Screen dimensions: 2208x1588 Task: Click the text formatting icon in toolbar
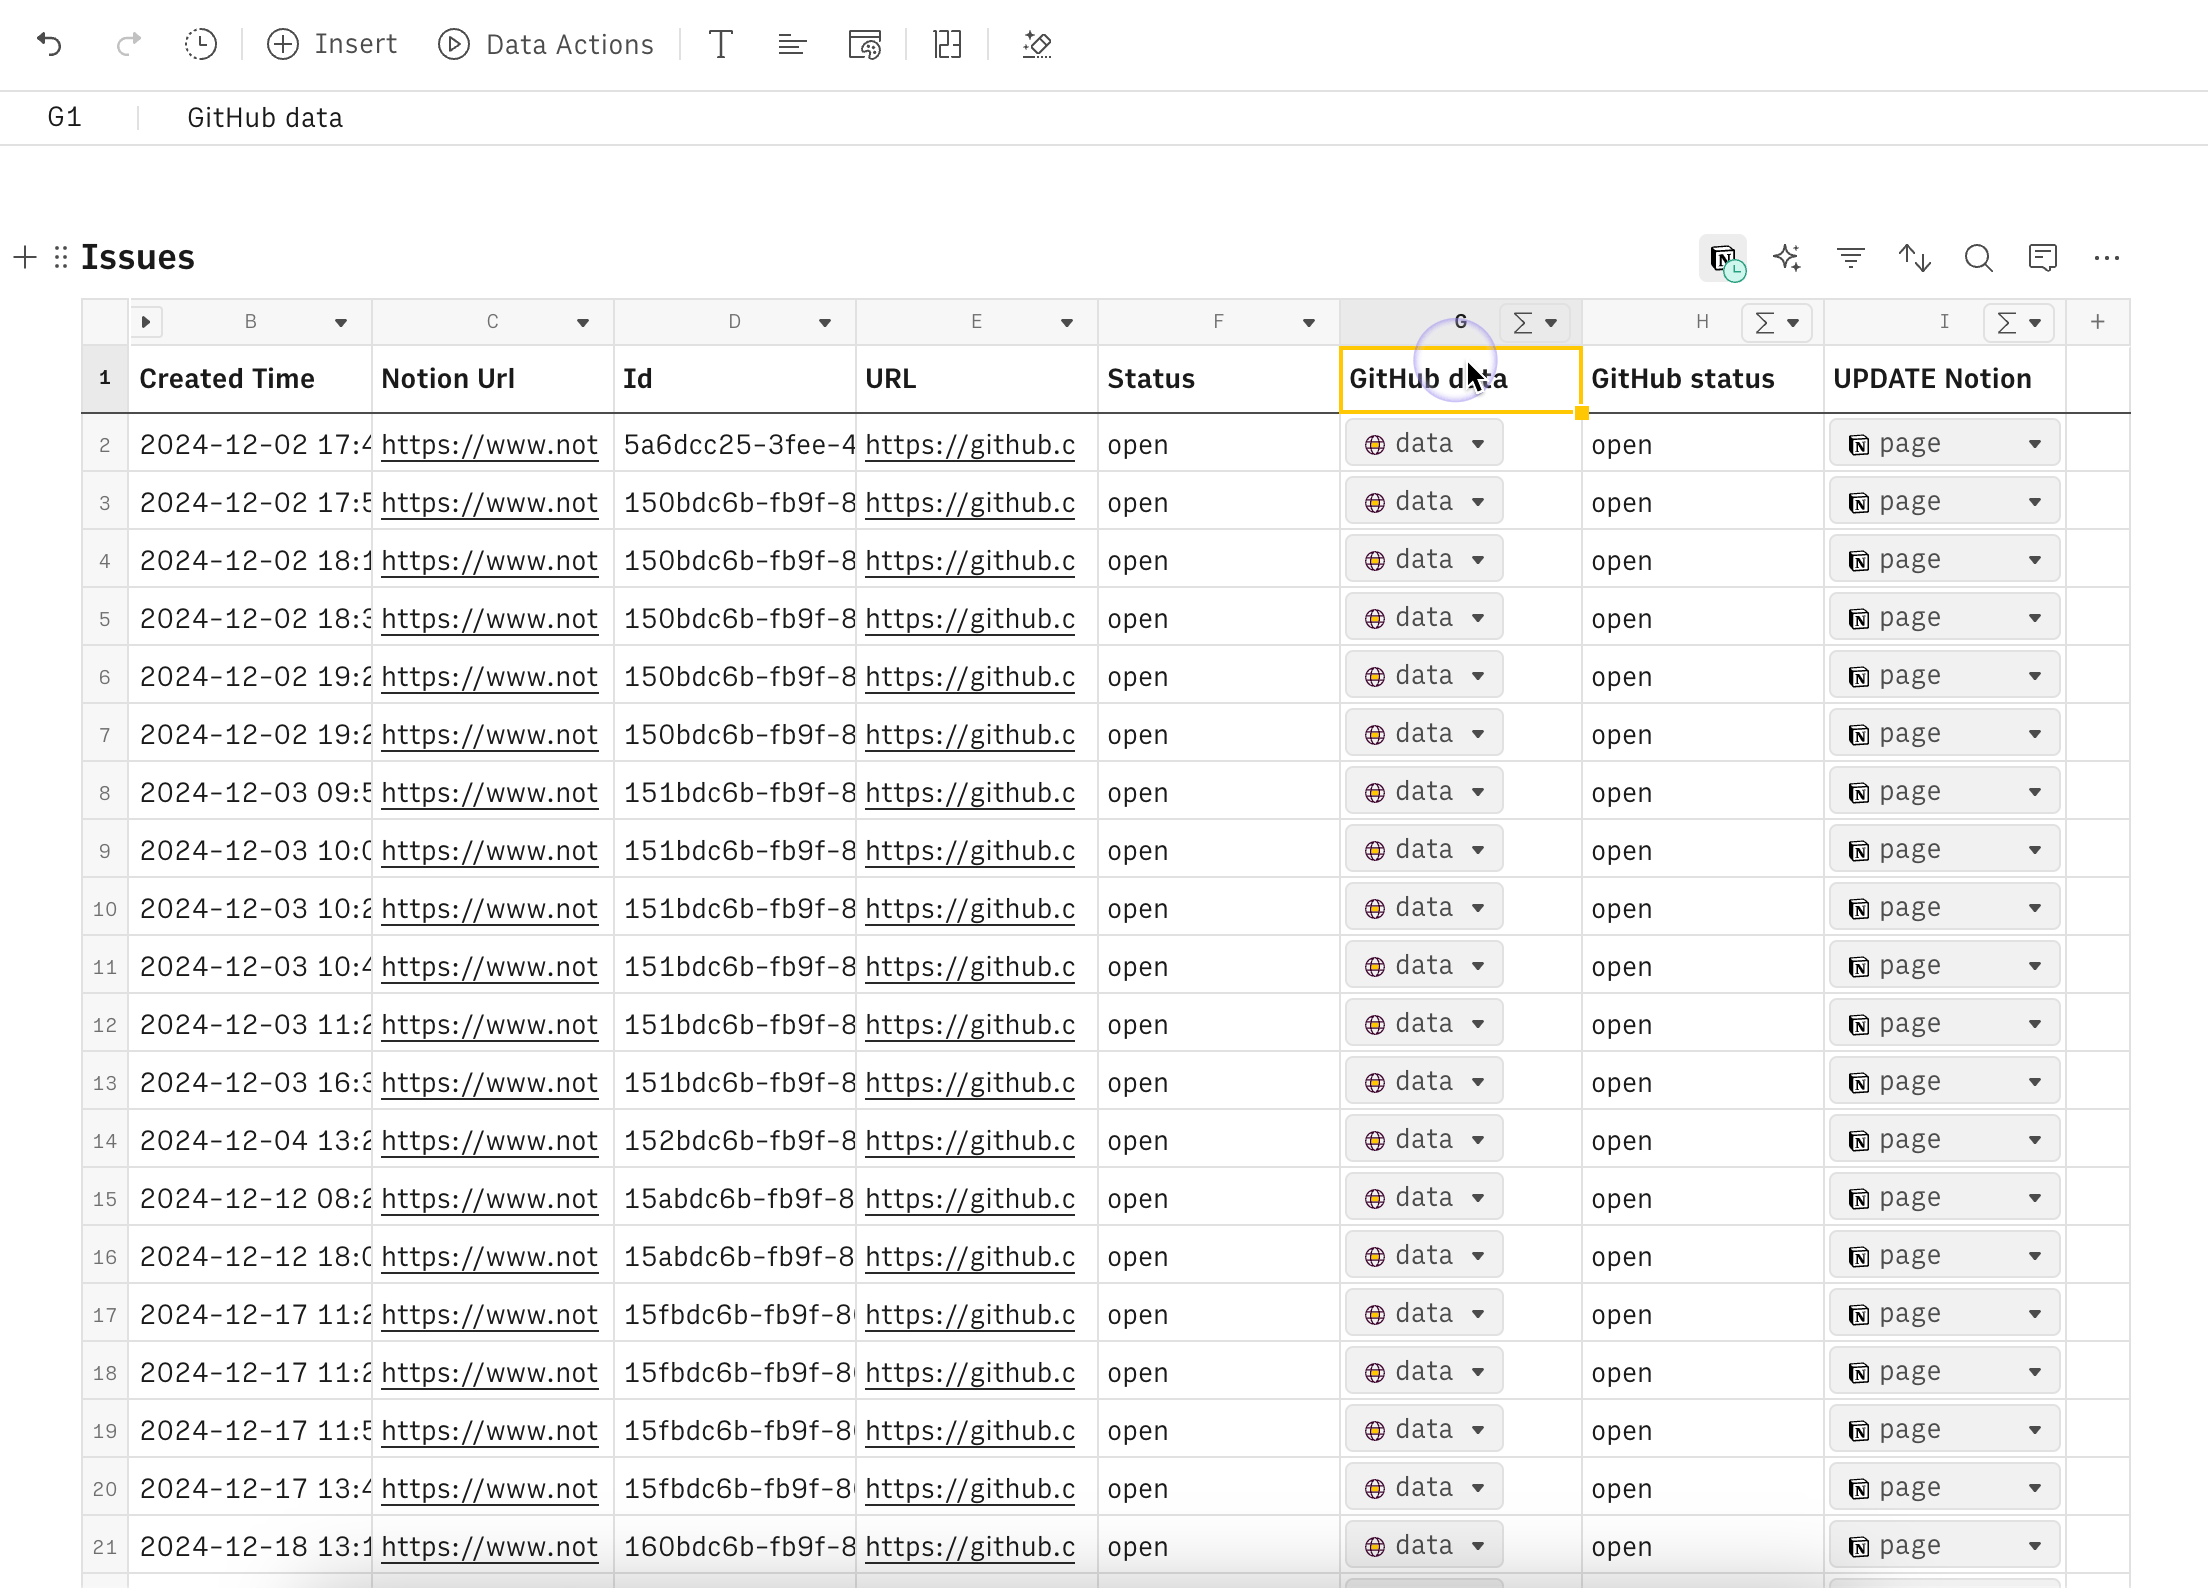click(720, 45)
